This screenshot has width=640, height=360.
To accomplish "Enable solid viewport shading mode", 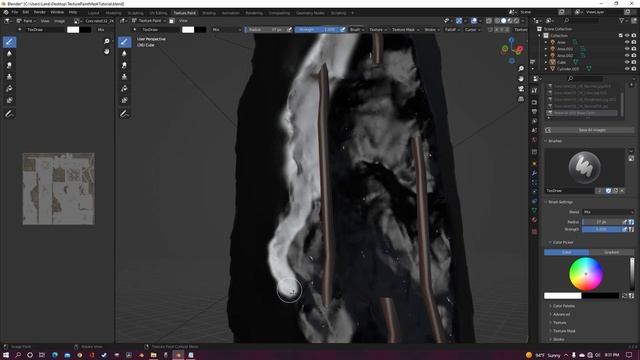I will [x=504, y=20].
